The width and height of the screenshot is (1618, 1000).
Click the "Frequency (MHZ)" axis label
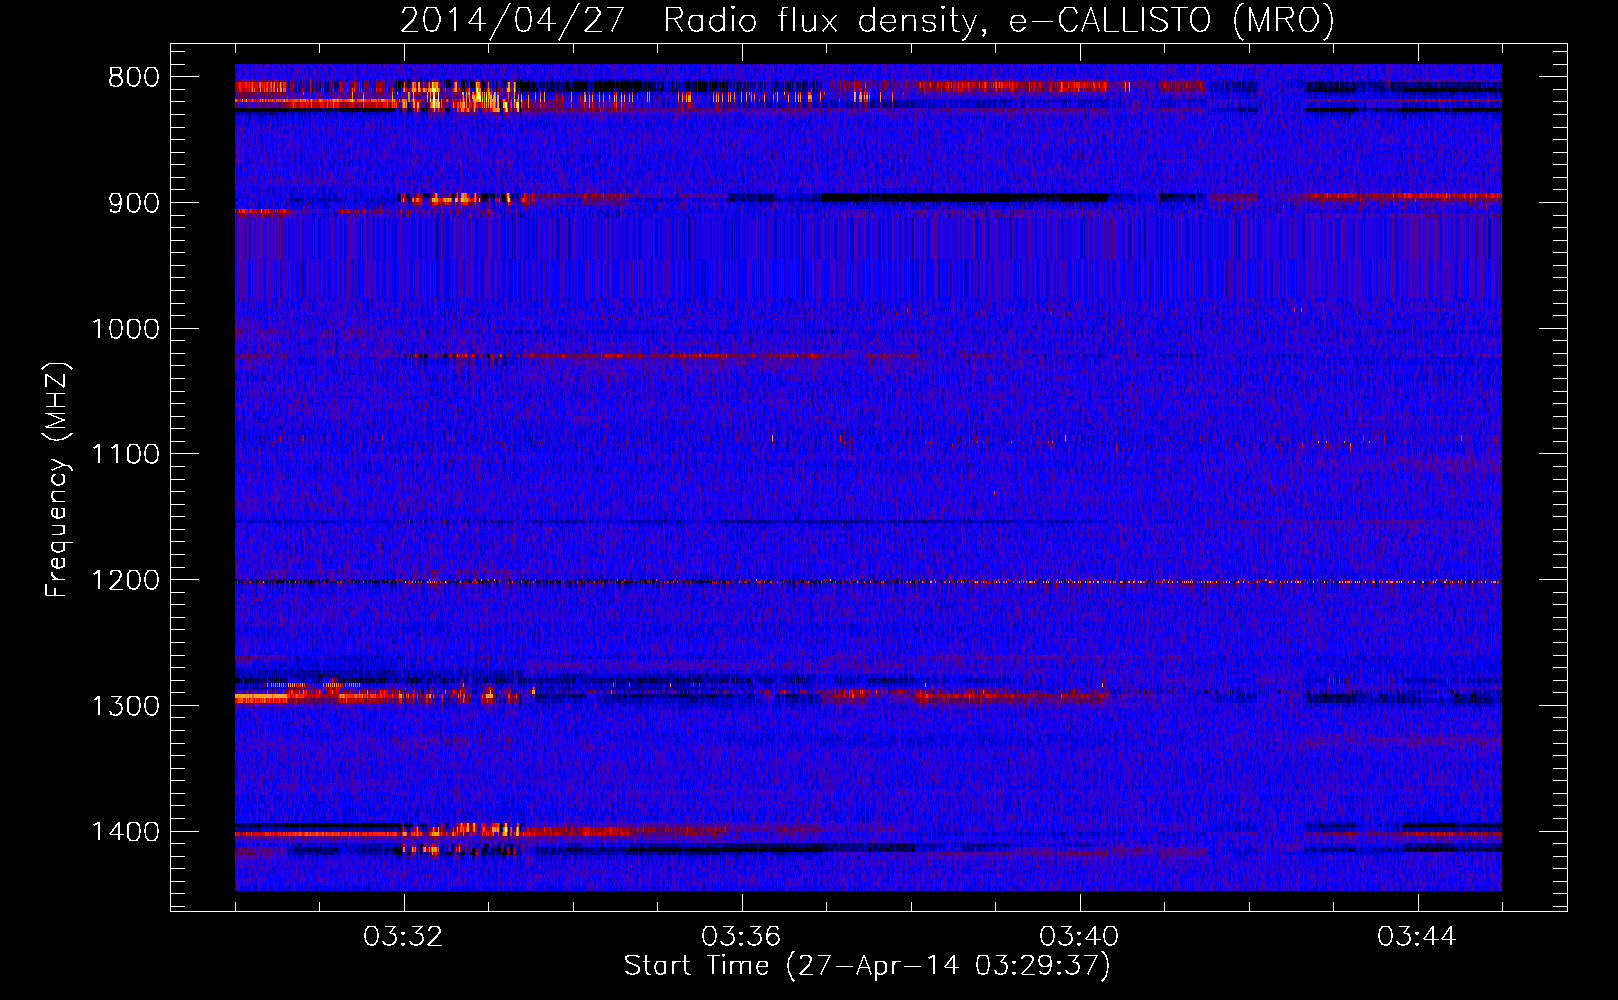(58, 480)
